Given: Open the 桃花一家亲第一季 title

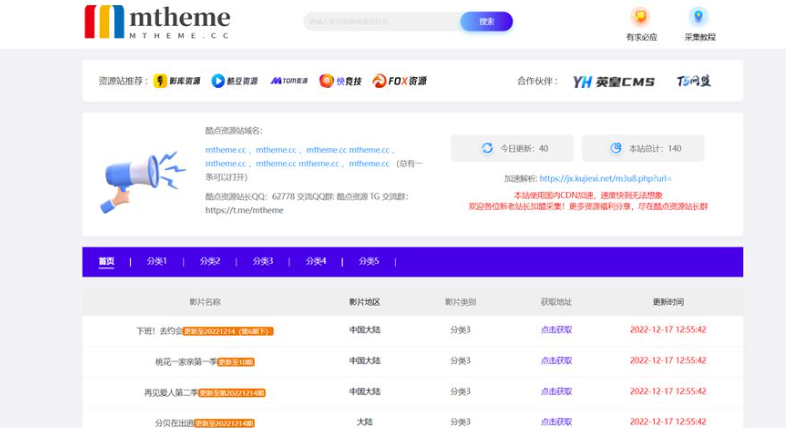Looking at the screenshot, I should coord(185,362).
